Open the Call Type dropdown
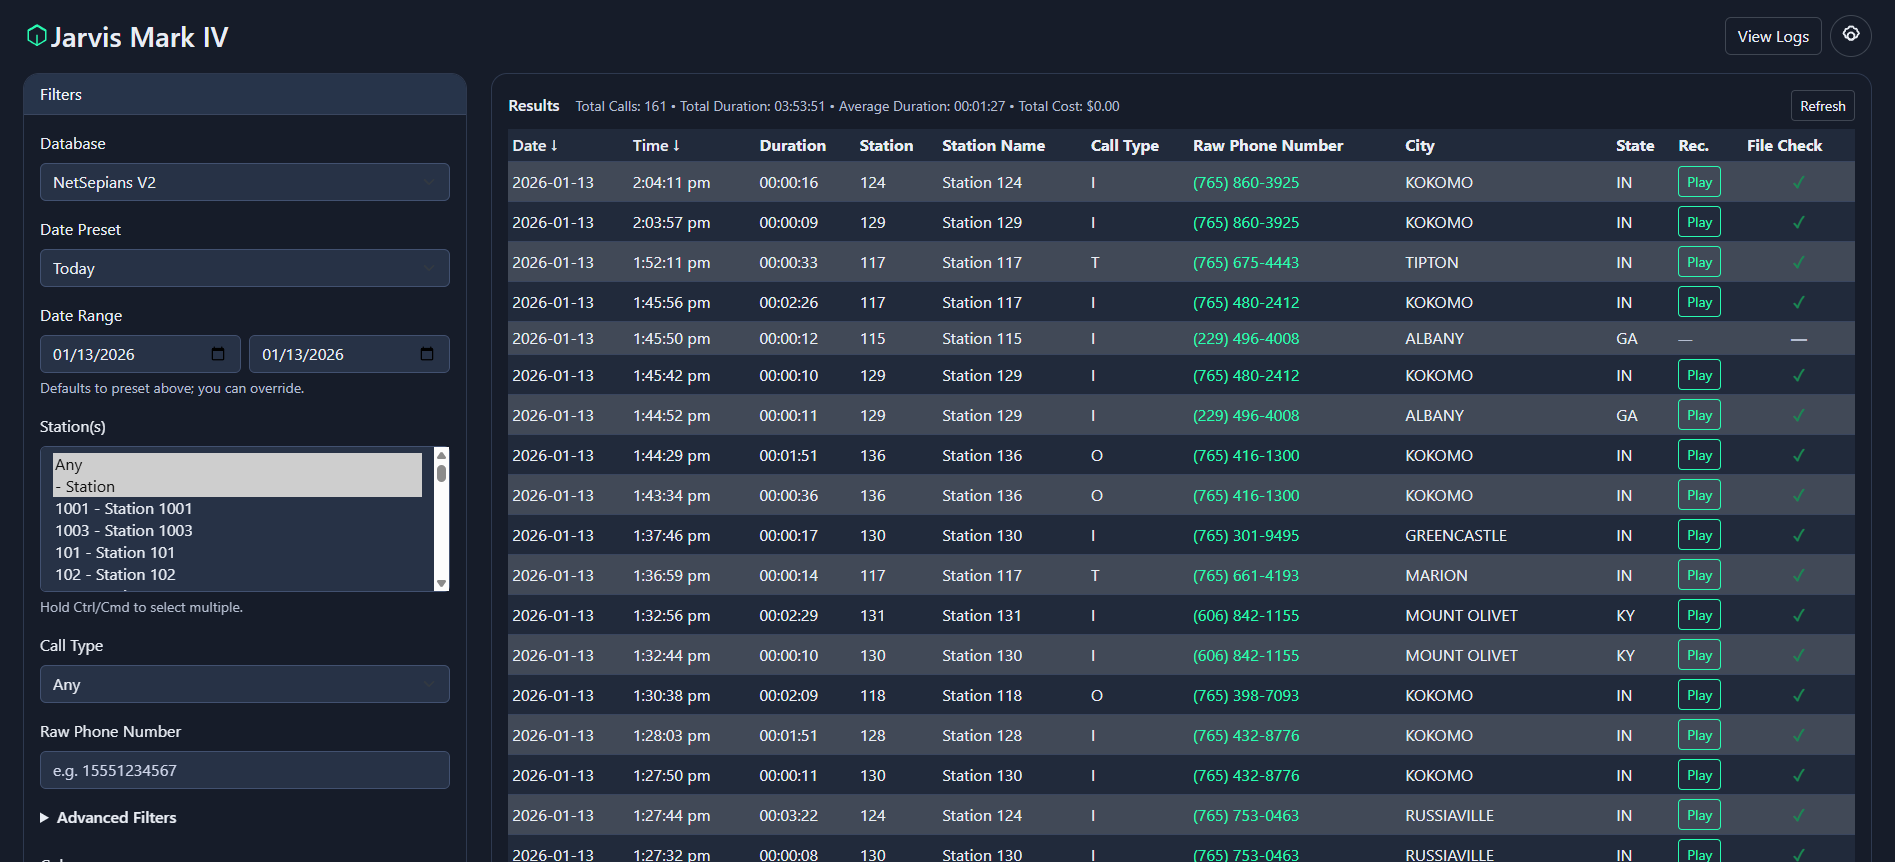 tap(245, 684)
